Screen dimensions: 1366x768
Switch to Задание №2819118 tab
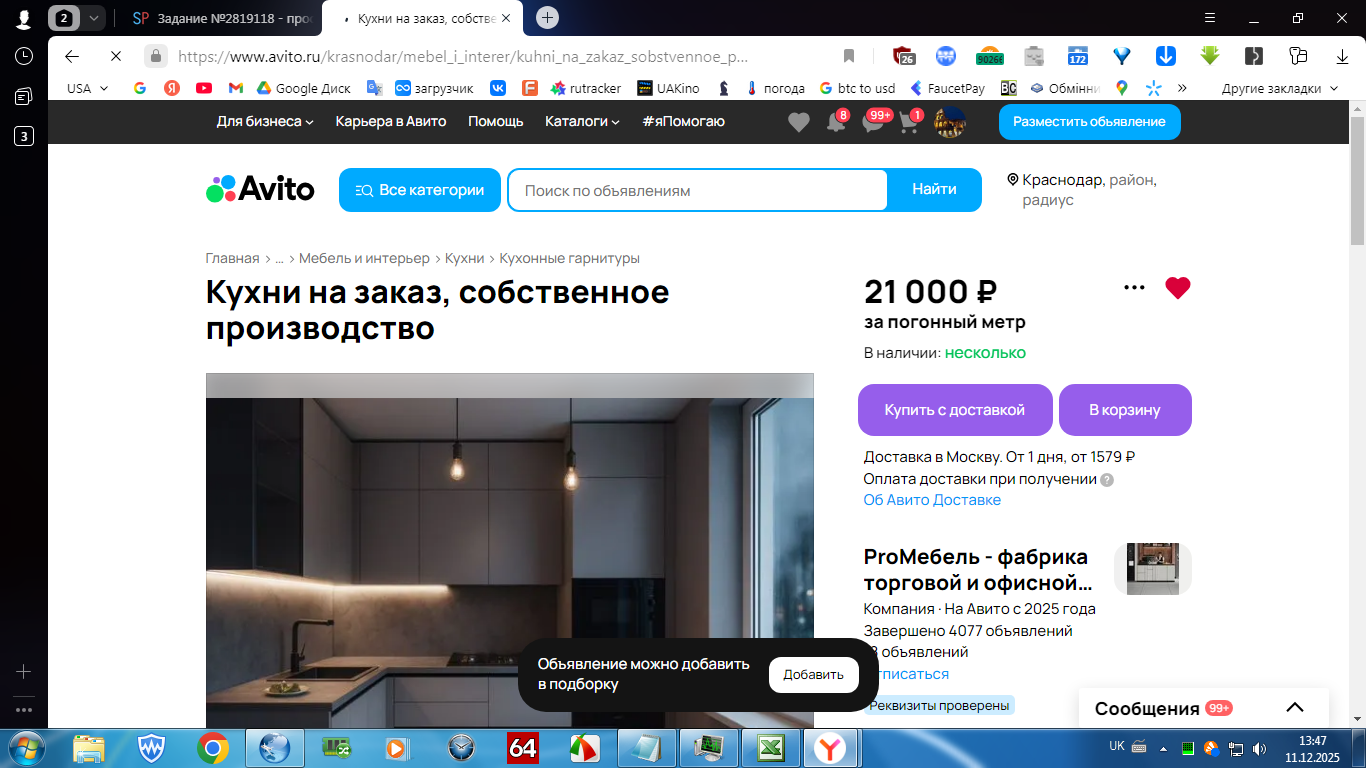(x=223, y=18)
